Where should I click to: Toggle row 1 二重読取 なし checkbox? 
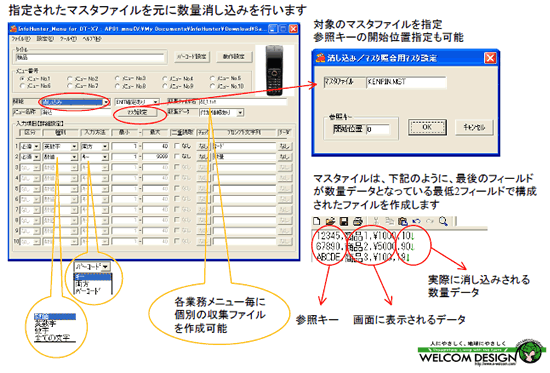pos(177,146)
